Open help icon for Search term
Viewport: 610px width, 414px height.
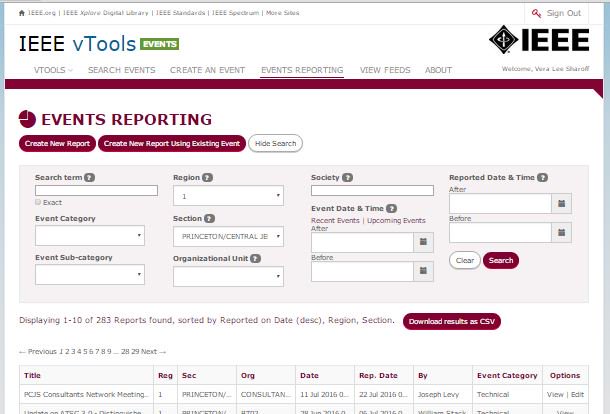89,177
